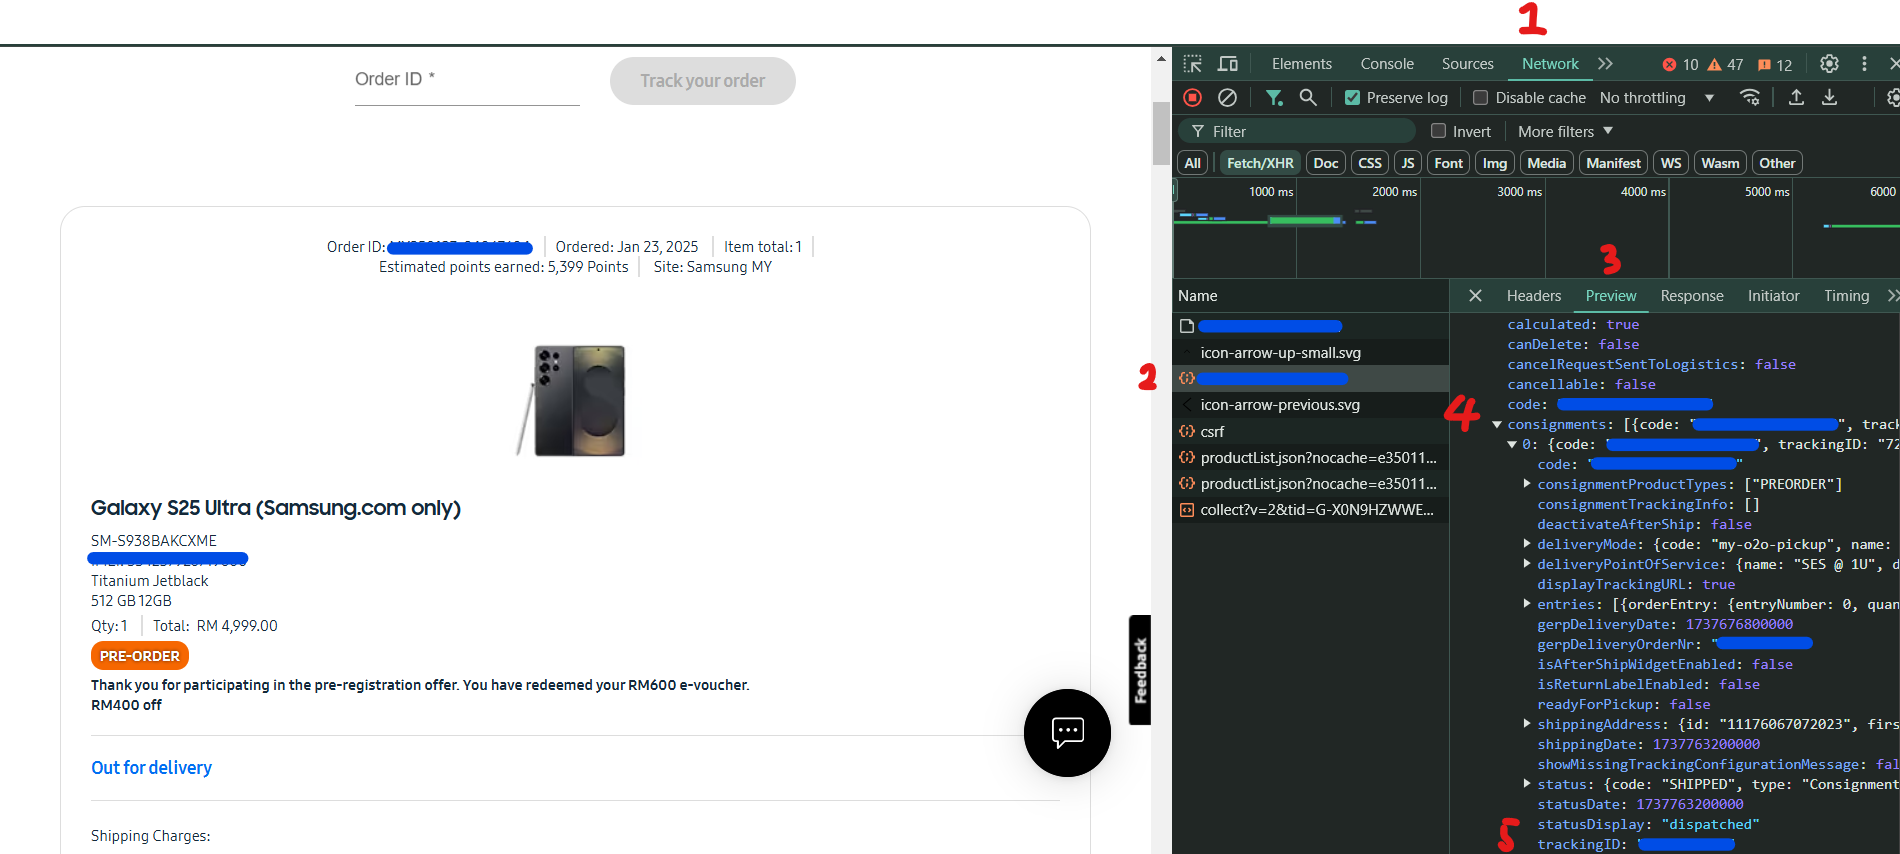The image size is (1900, 854).
Task: Open network search magnifier
Action: tap(1308, 97)
